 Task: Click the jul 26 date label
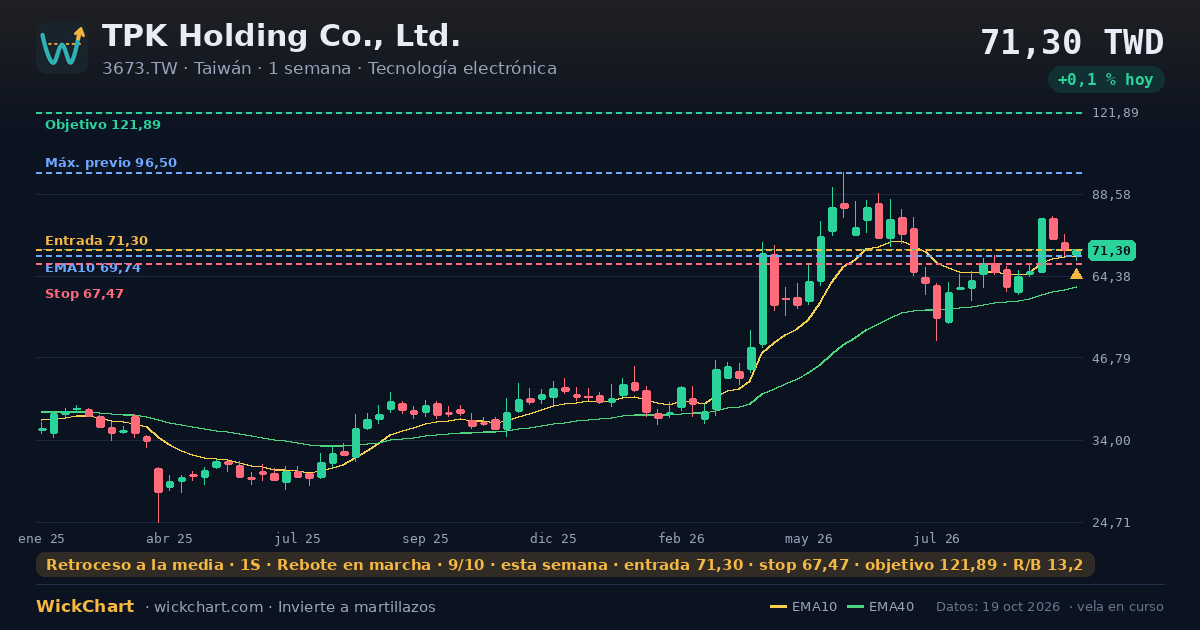pyautogui.click(x=937, y=539)
